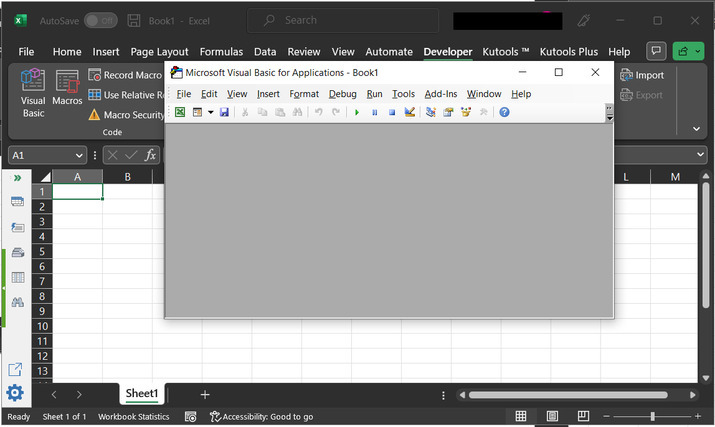The height and width of the screenshot is (427, 715).
Task: Open Edit menu in VBA editor
Action: coord(209,94)
